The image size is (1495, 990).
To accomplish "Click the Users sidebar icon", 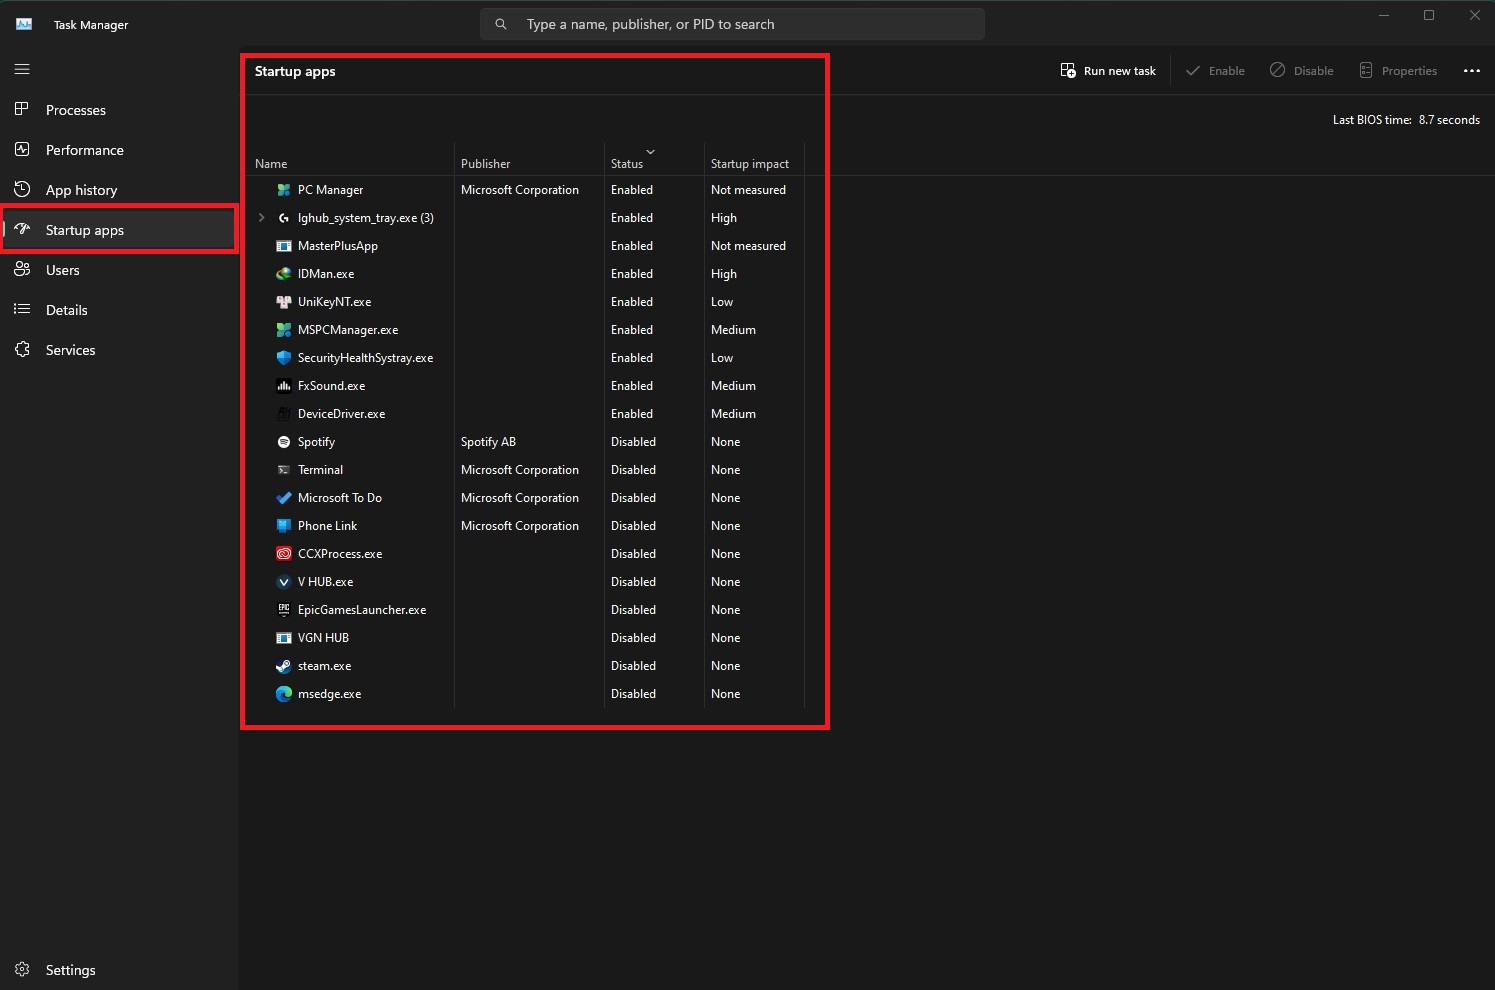I will (x=22, y=269).
